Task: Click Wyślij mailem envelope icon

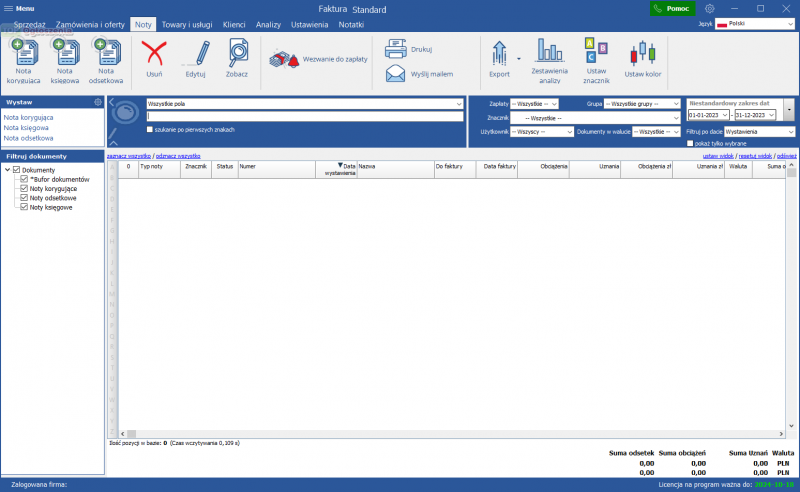Action: (395, 74)
